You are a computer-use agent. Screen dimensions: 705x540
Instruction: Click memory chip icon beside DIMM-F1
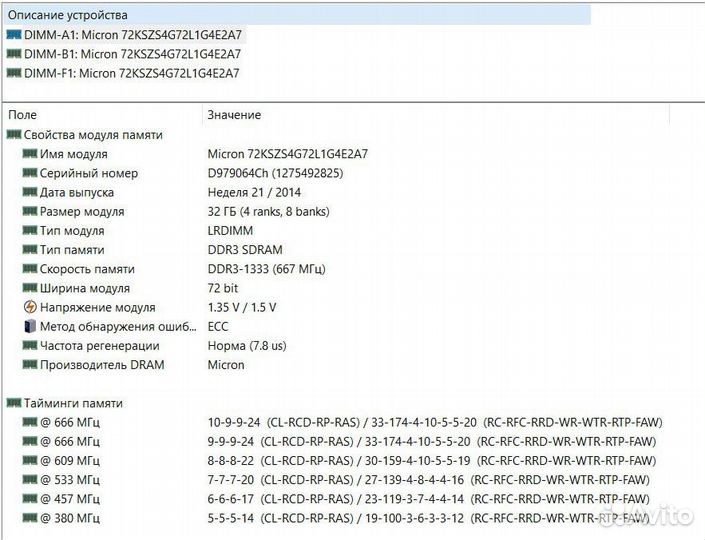point(13,73)
